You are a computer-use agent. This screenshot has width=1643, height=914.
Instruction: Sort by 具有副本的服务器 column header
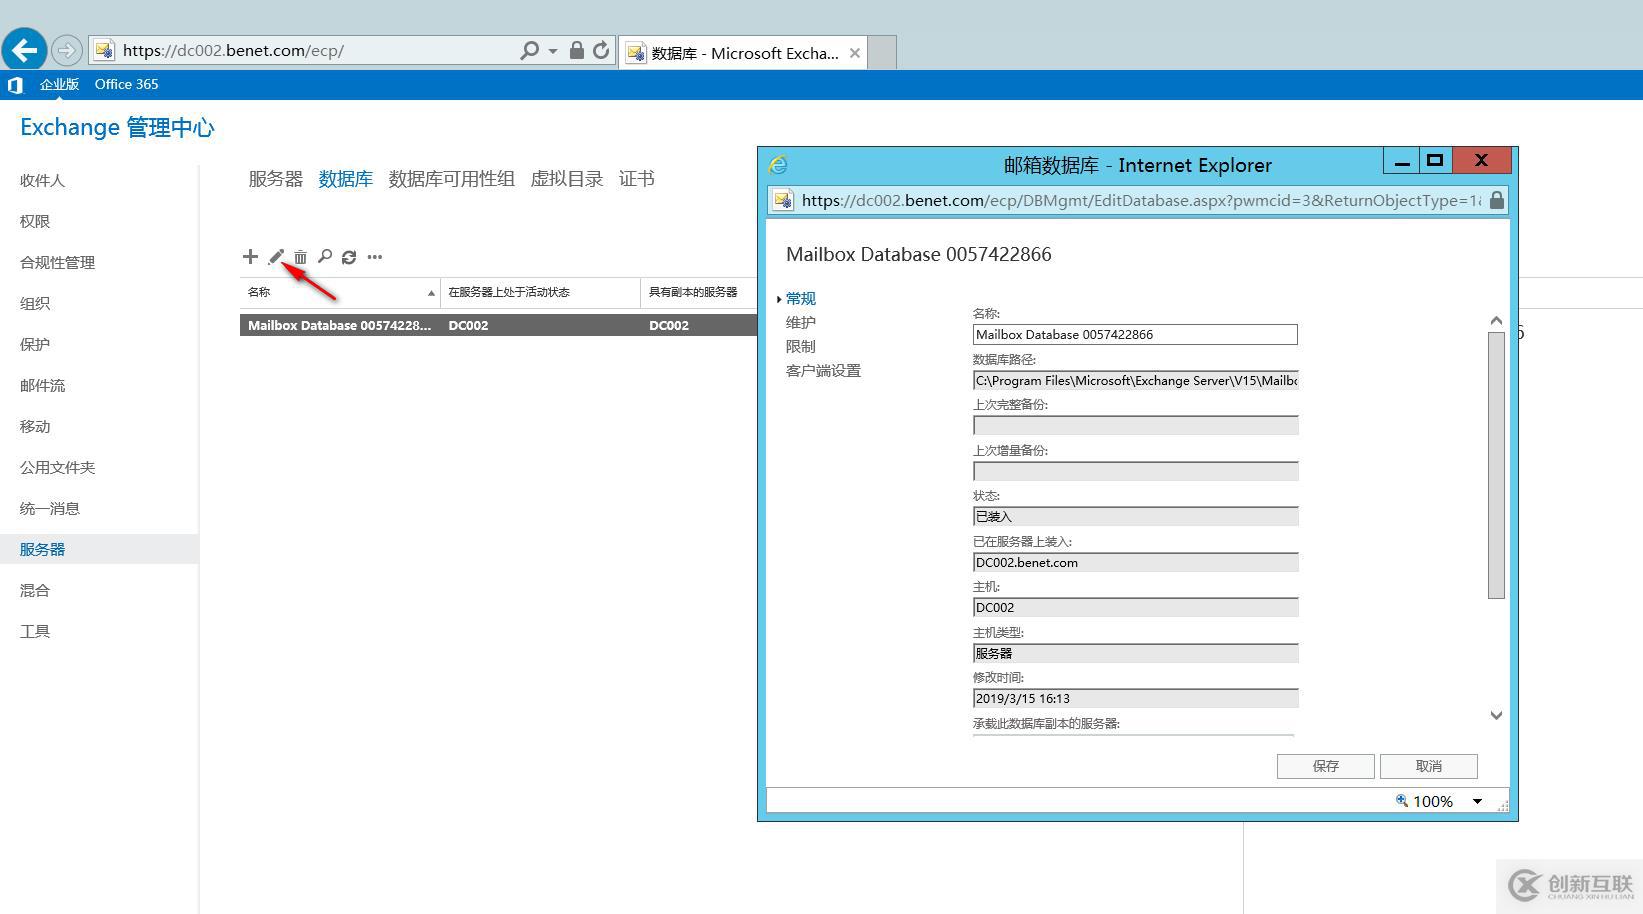tap(699, 292)
